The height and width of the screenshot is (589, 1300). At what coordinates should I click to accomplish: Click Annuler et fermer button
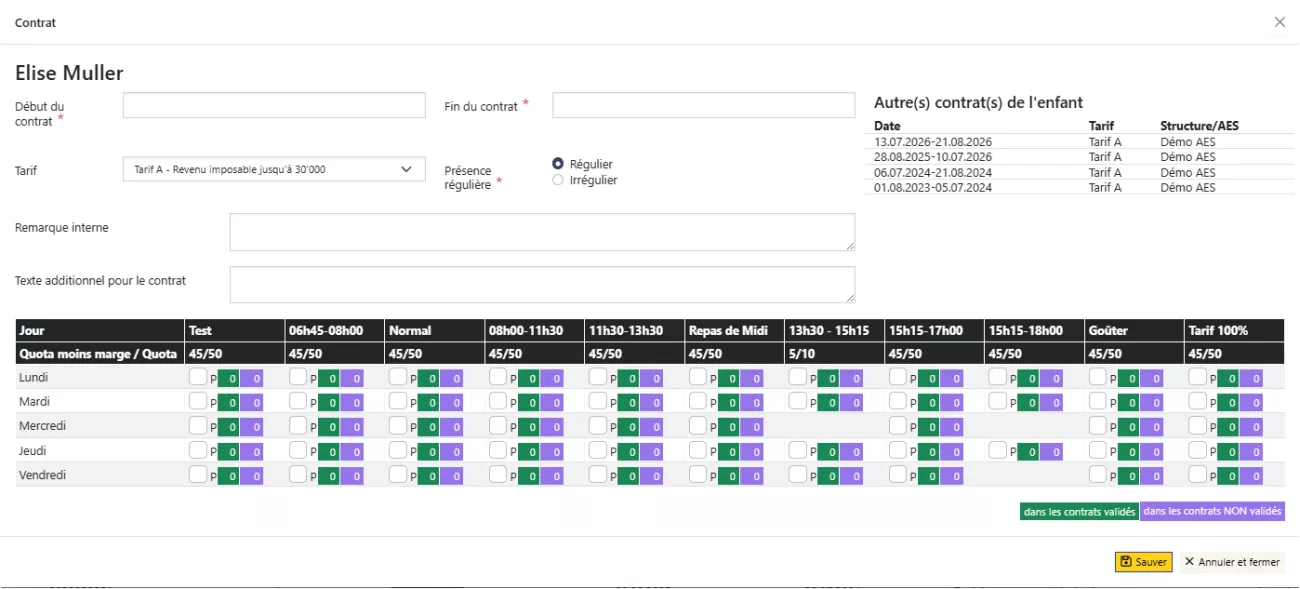point(1232,562)
